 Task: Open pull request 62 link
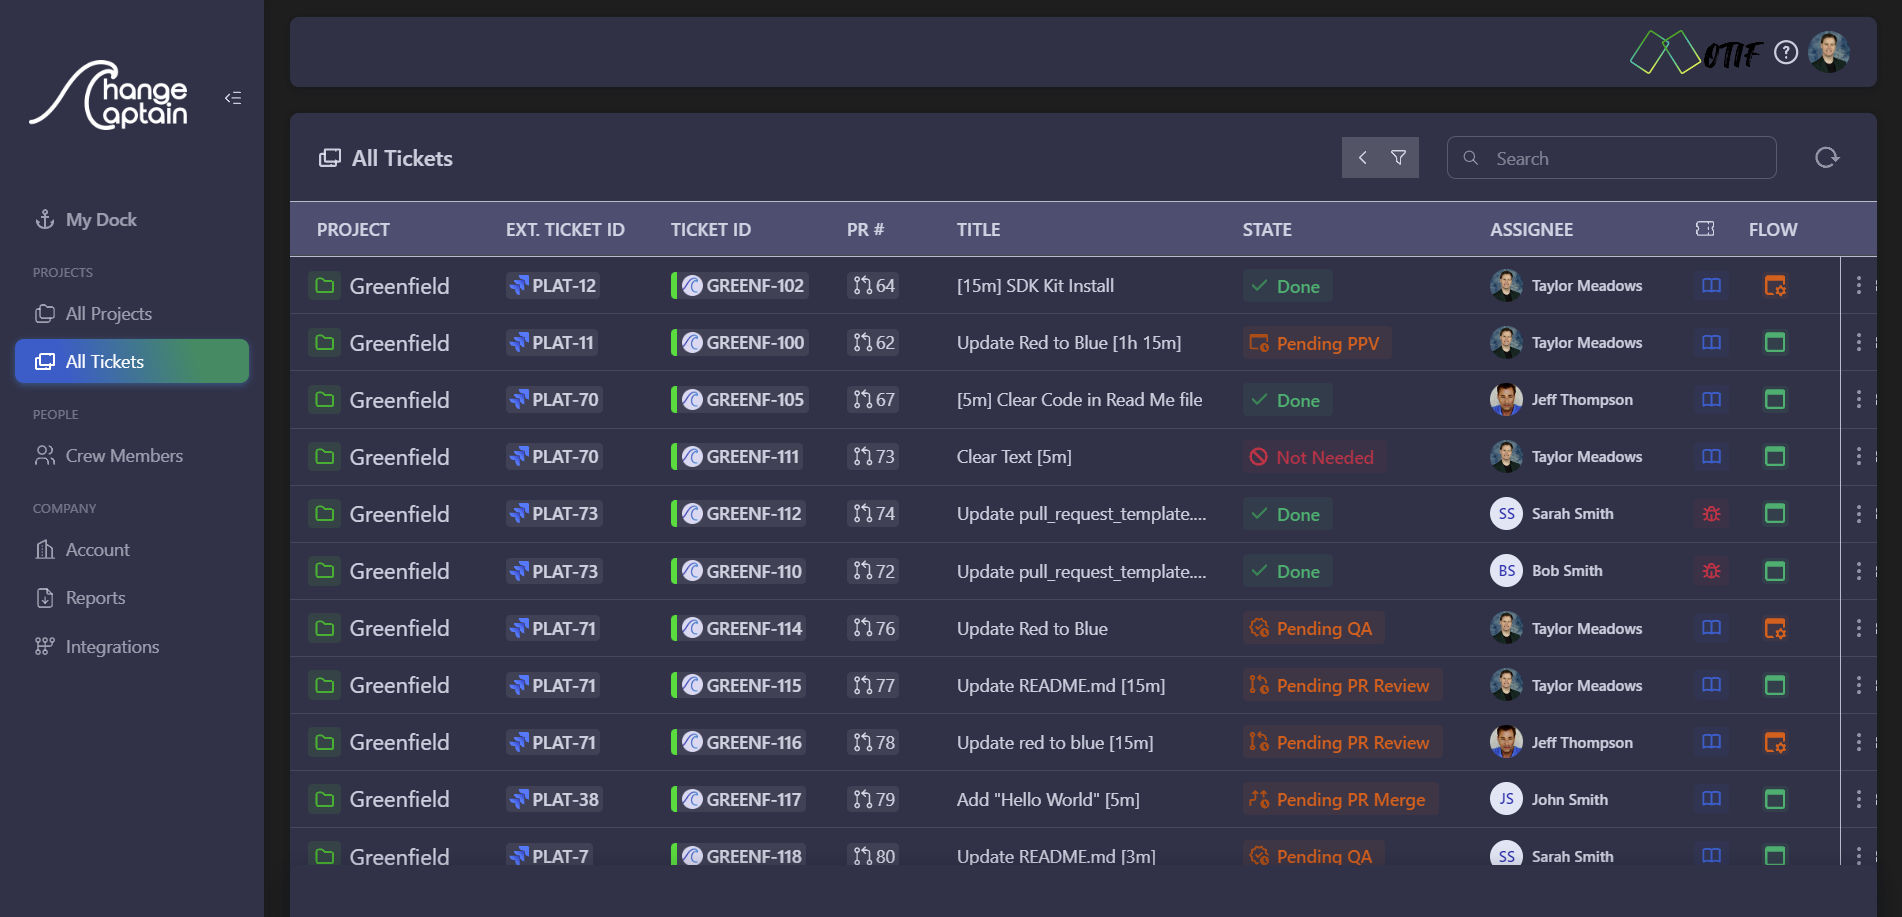click(x=874, y=343)
